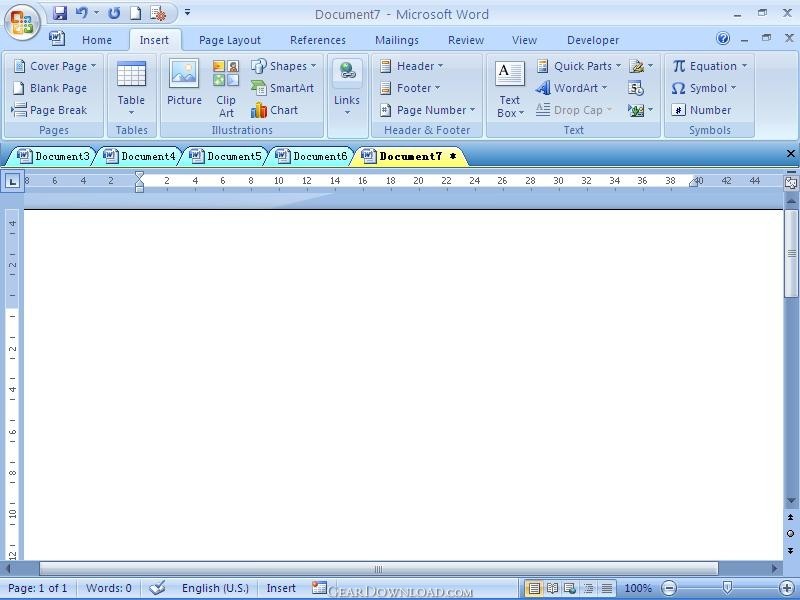Open the Office Button menu

[22, 22]
